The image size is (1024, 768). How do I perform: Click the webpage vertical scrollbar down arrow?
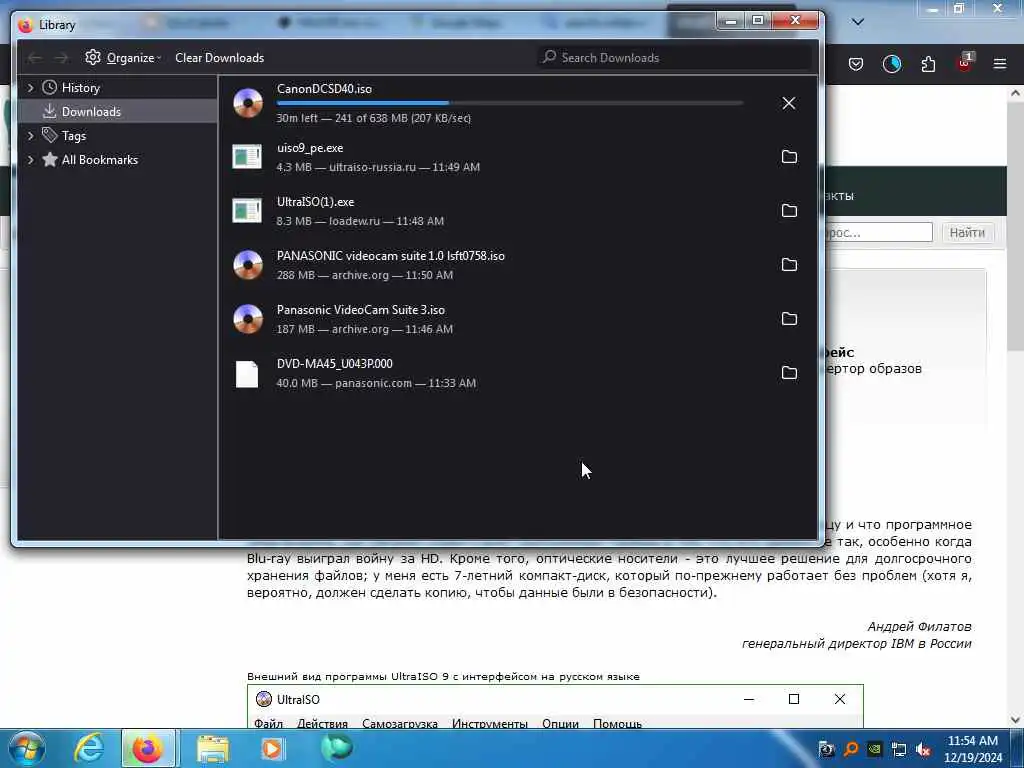1016,720
